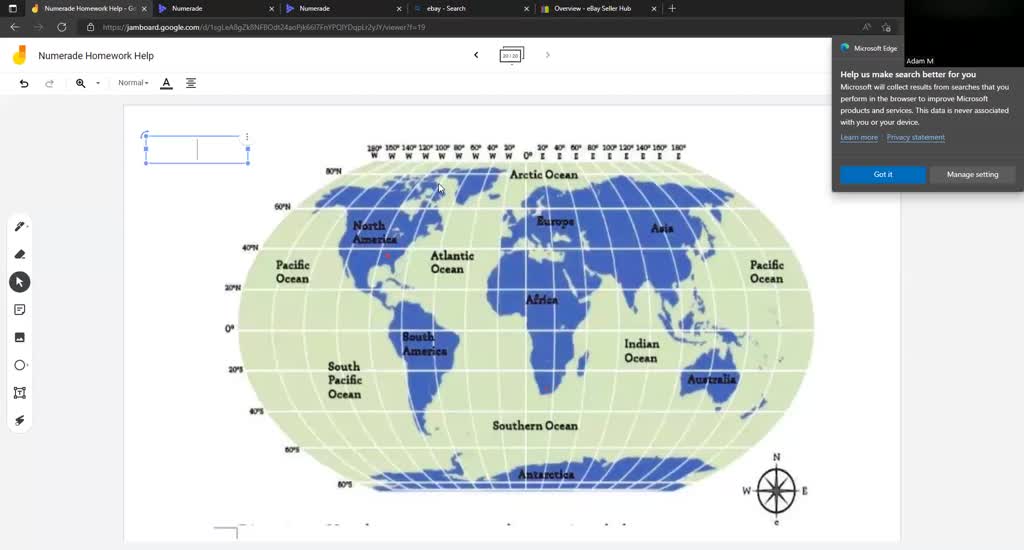Viewport: 1024px width, 550px height.
Task: Open the Privacy statement link
Action: (x=916, y=137)
